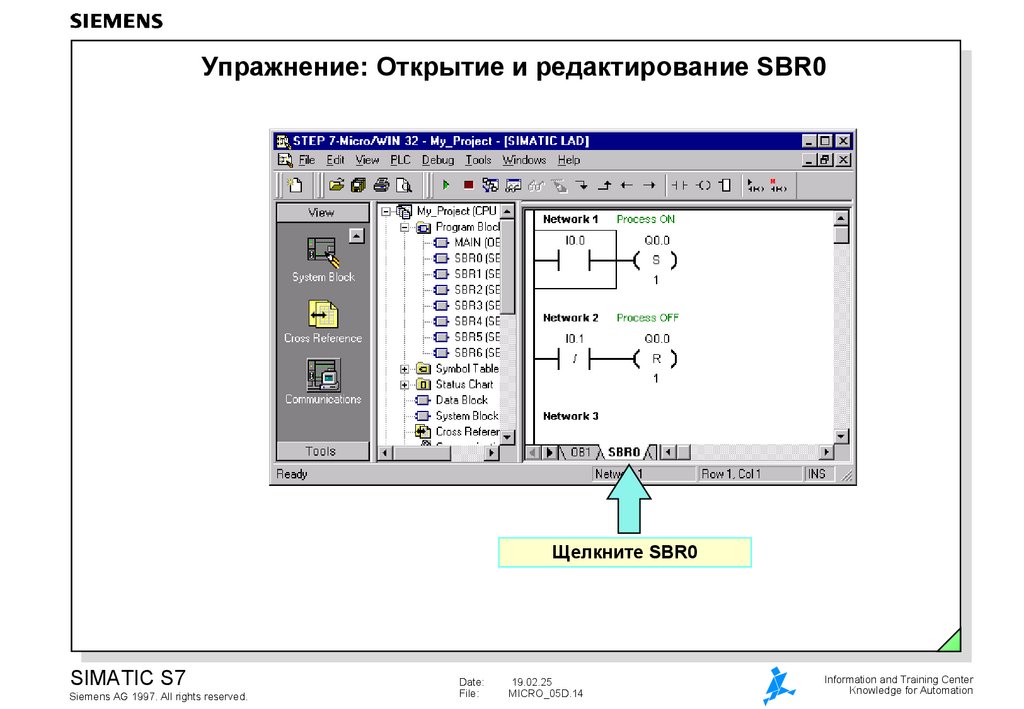The image size is (1024, 709).
Task: Click the application icon in the title bar
Action: pos(283,141)
